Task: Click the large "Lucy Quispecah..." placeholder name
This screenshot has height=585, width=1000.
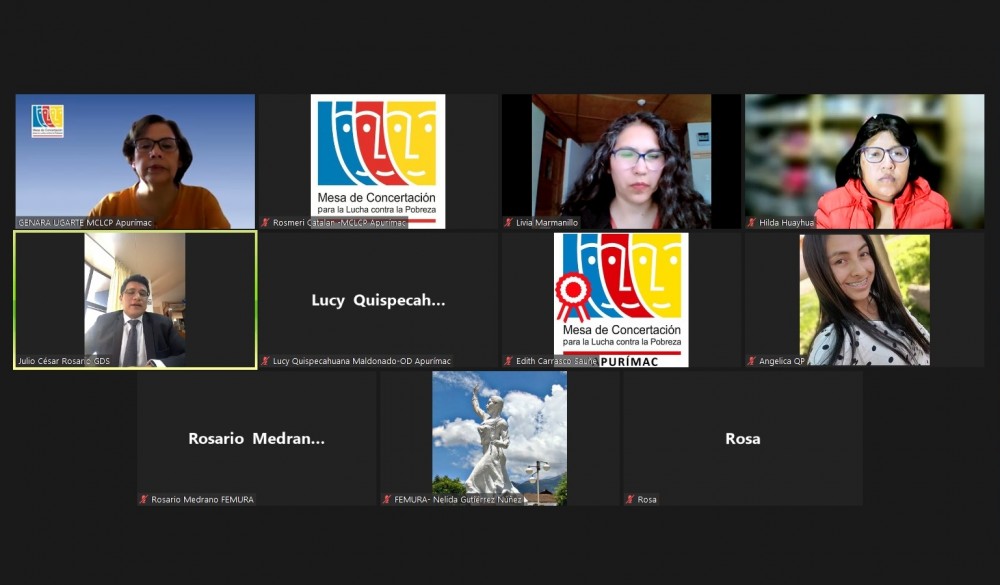Action: click(378, 300)
